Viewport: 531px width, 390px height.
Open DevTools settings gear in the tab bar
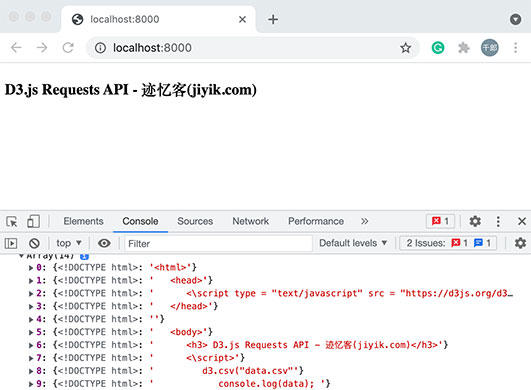[475, 221]
